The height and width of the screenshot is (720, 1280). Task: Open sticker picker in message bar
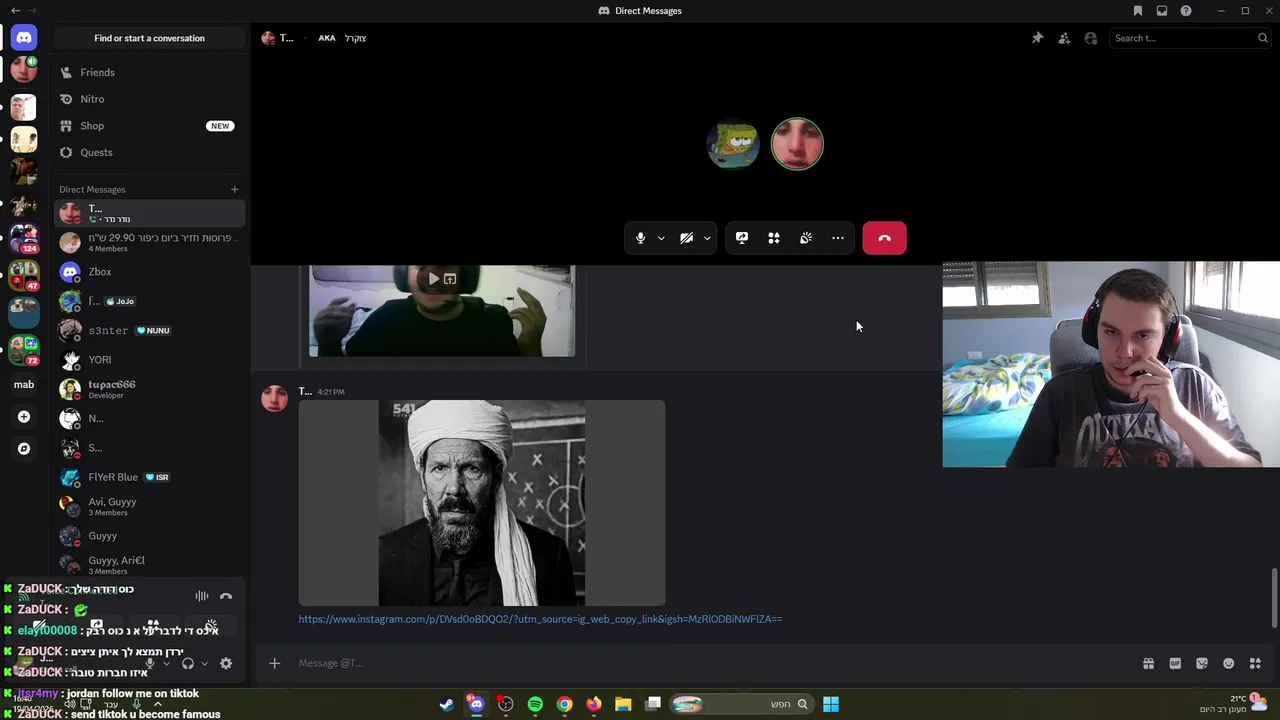(x=1202, y=663)
